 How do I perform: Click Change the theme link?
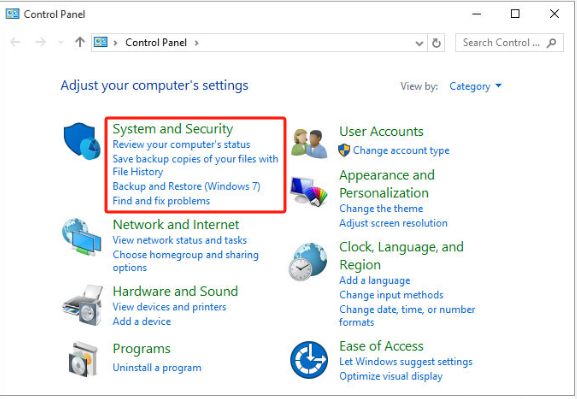pyautogui.click(x=381, y=208)
